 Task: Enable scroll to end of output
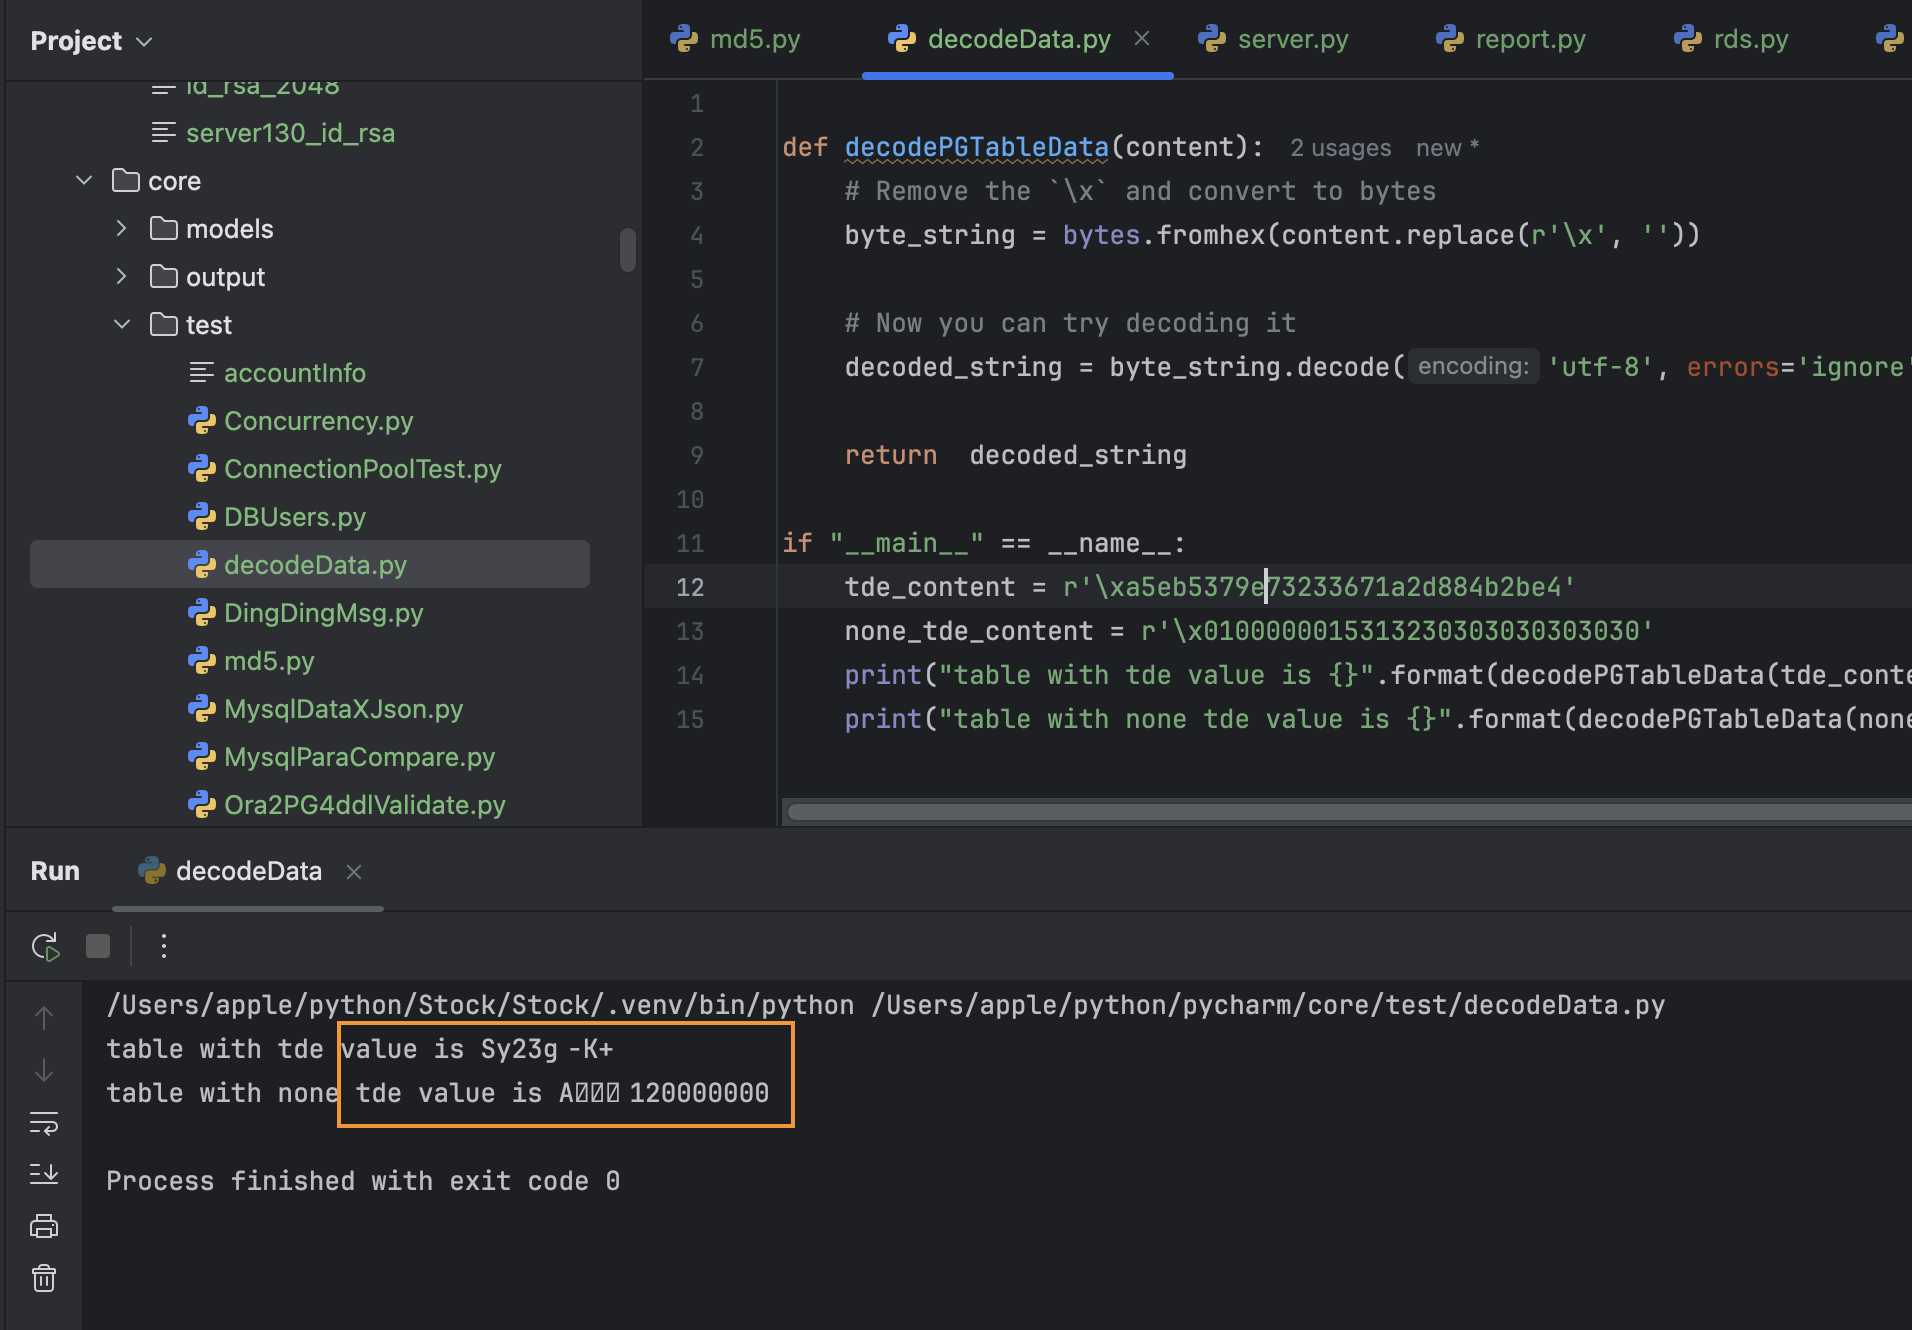pyautogui.click(x=44, y=1174)
